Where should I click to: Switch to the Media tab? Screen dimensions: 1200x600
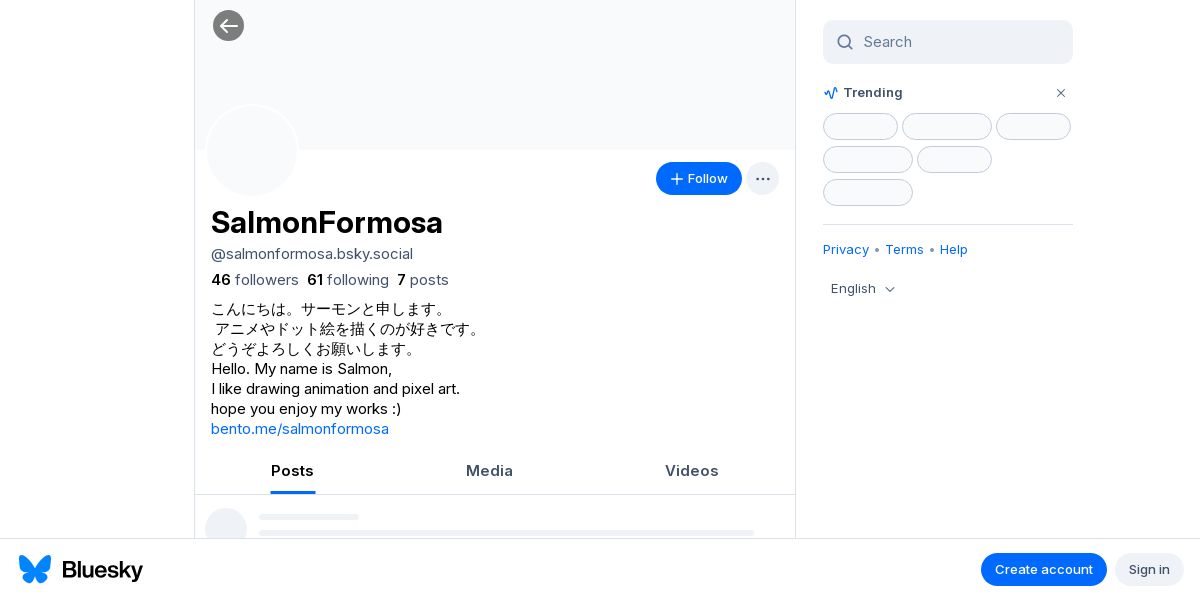pyautogui.click(x=489, y=471)
